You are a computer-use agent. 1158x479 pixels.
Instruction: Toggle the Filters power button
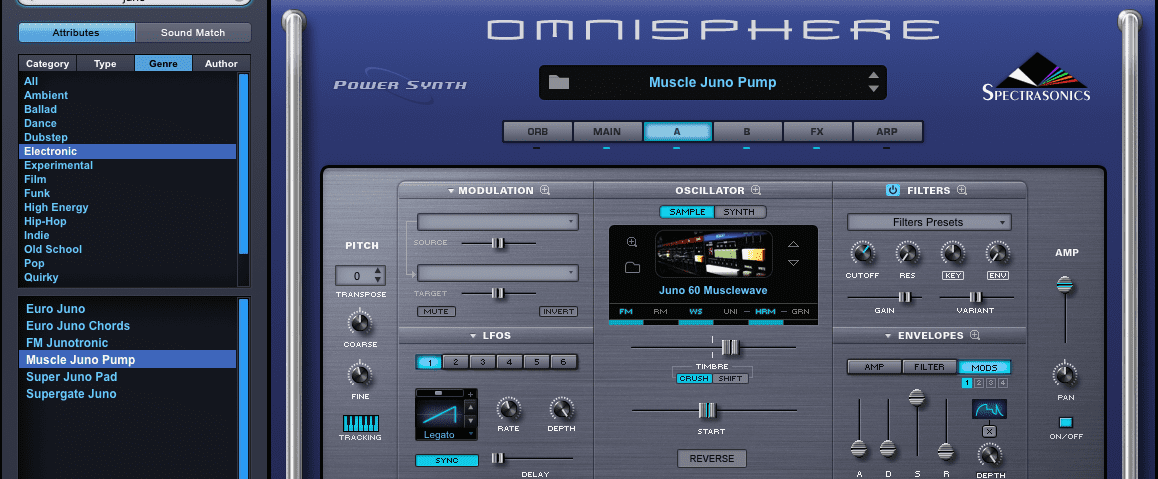point(893,190)
